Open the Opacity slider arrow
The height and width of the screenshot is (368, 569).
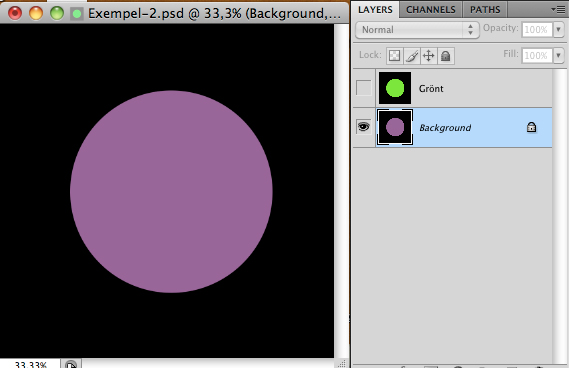(x=559, y=30)
